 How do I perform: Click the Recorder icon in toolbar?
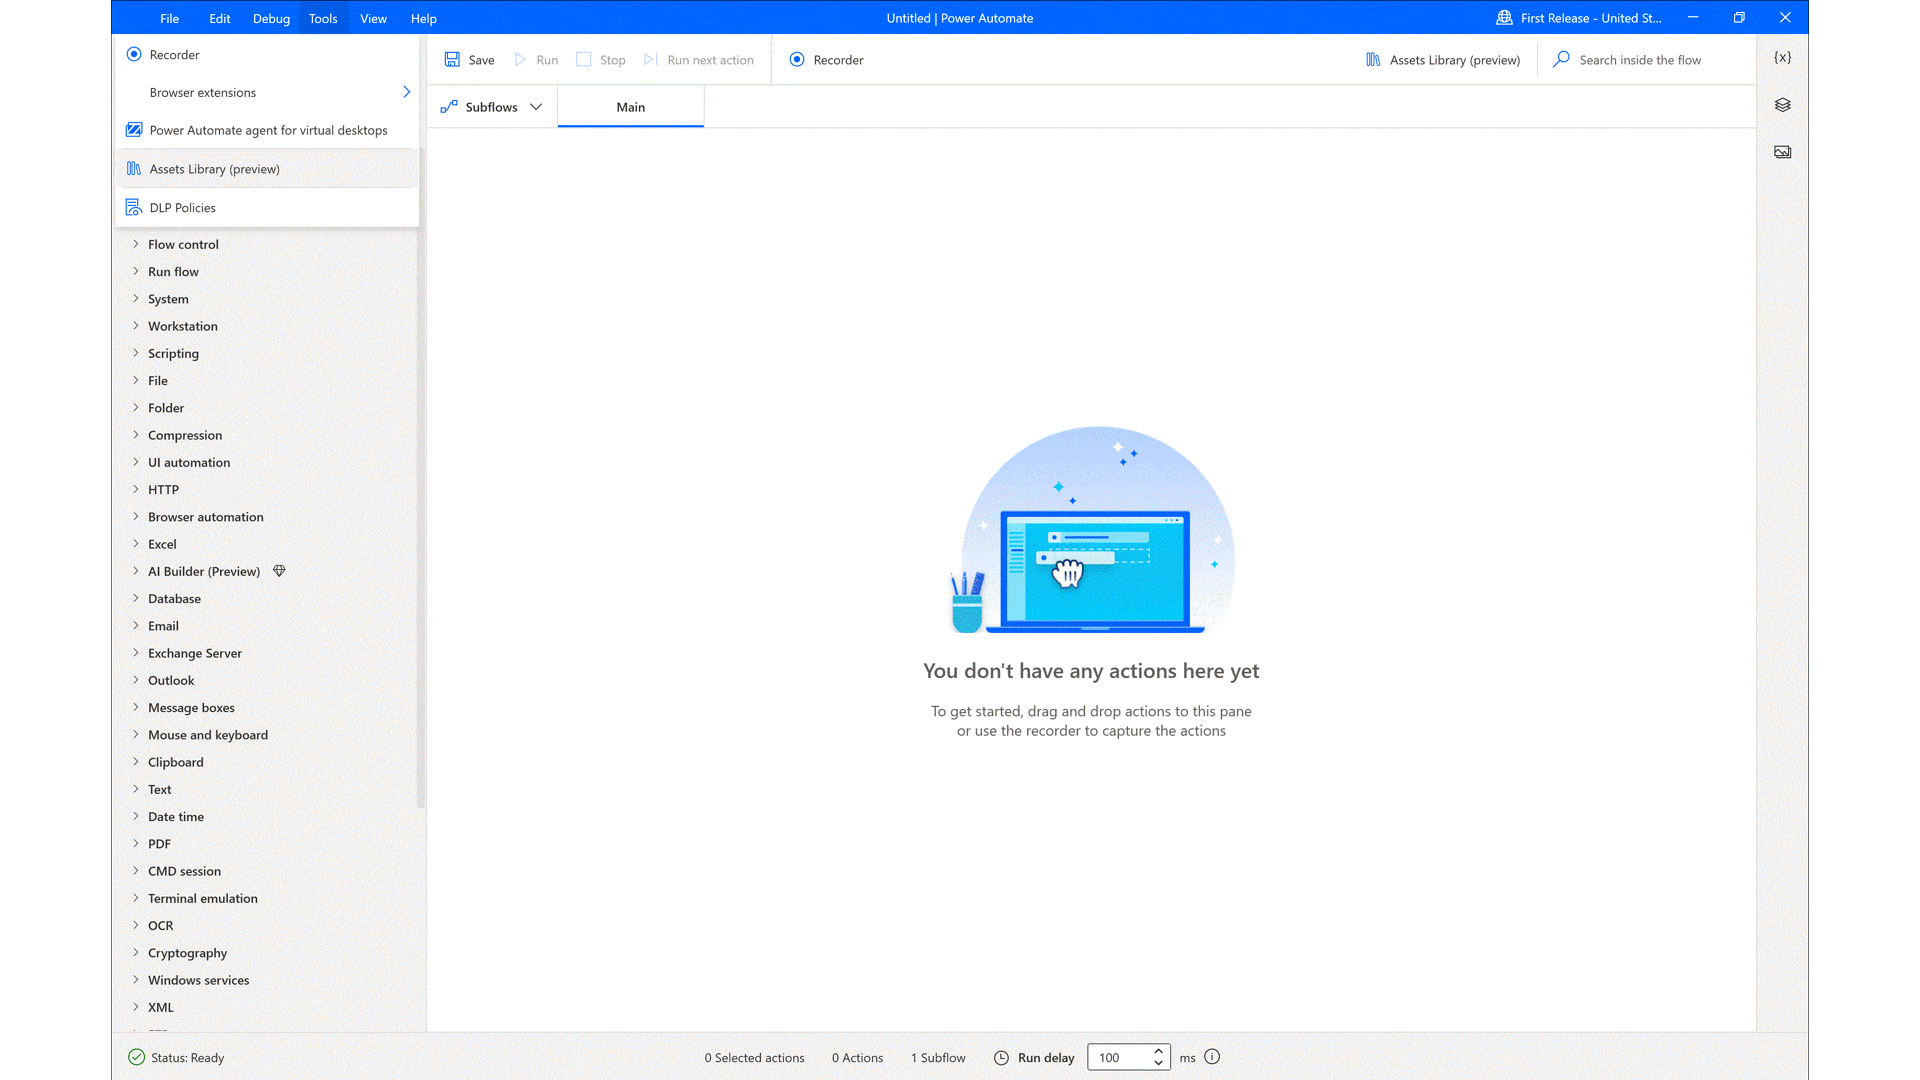[x=796, y=59]
